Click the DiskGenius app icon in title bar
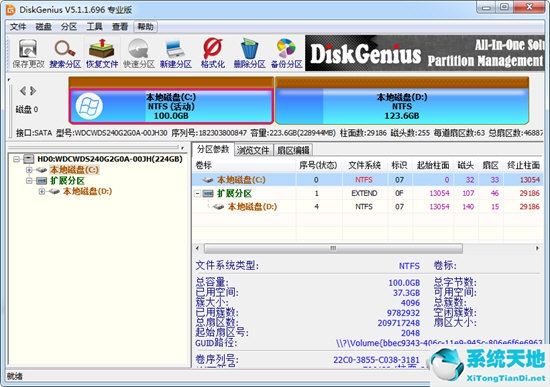Viewport: 550px width, 387px height. click(x=11, y=9)
